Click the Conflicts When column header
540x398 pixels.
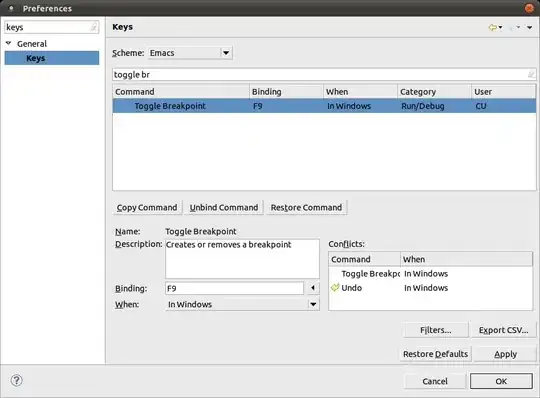click(x=466, y=259)
